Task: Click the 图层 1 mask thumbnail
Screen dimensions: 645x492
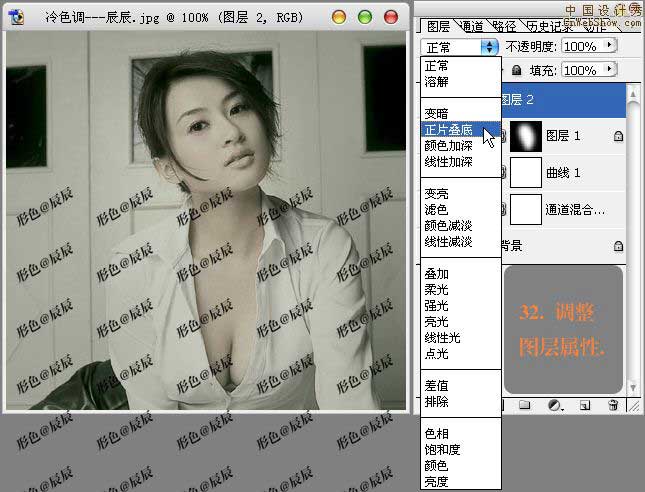Action: [526, 136]
